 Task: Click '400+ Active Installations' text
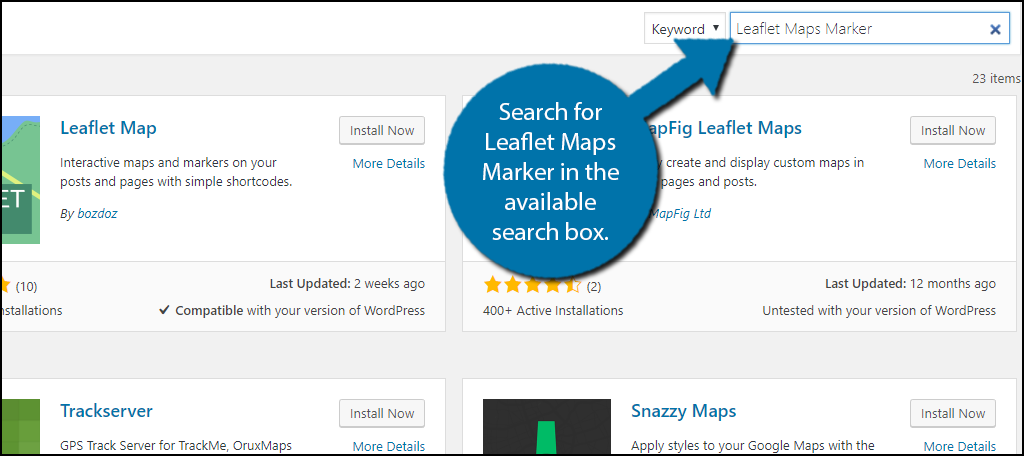tap(554, 311)
